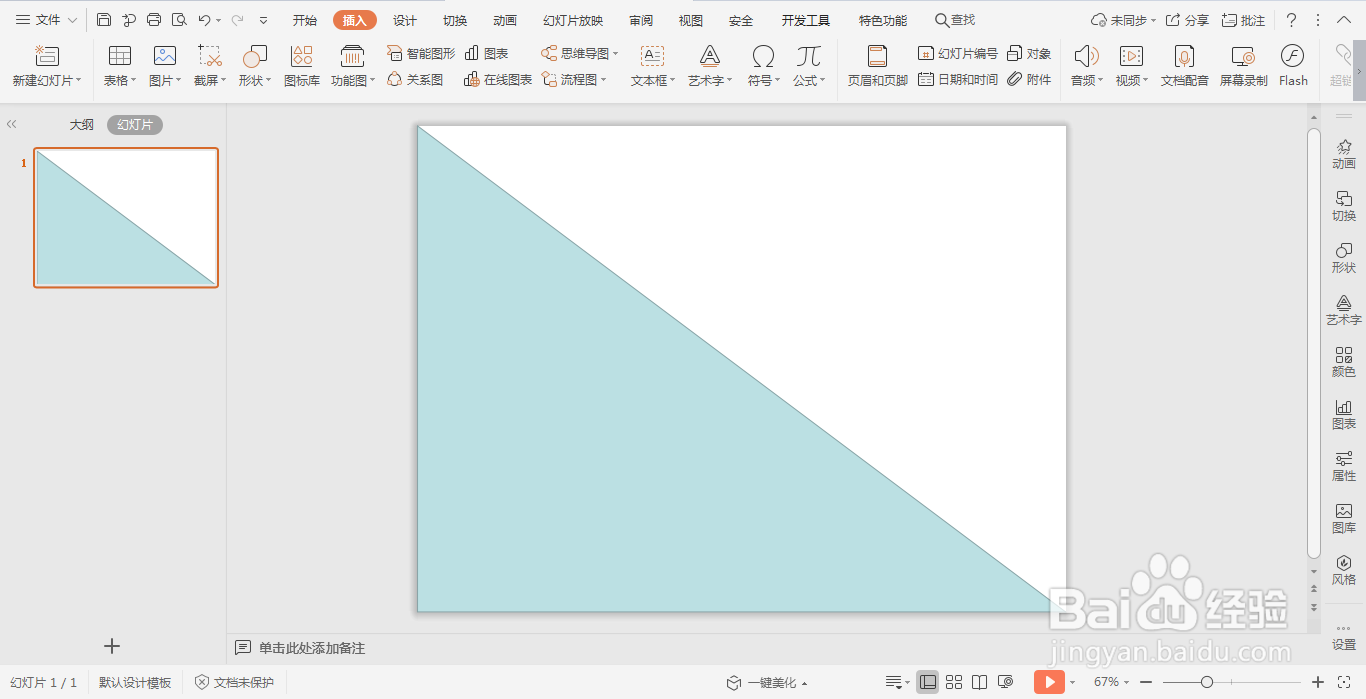Open the 形状 shapes gallery
Image resolution: width=1366 pixels, height=699 pixels.
click(255, 66)
